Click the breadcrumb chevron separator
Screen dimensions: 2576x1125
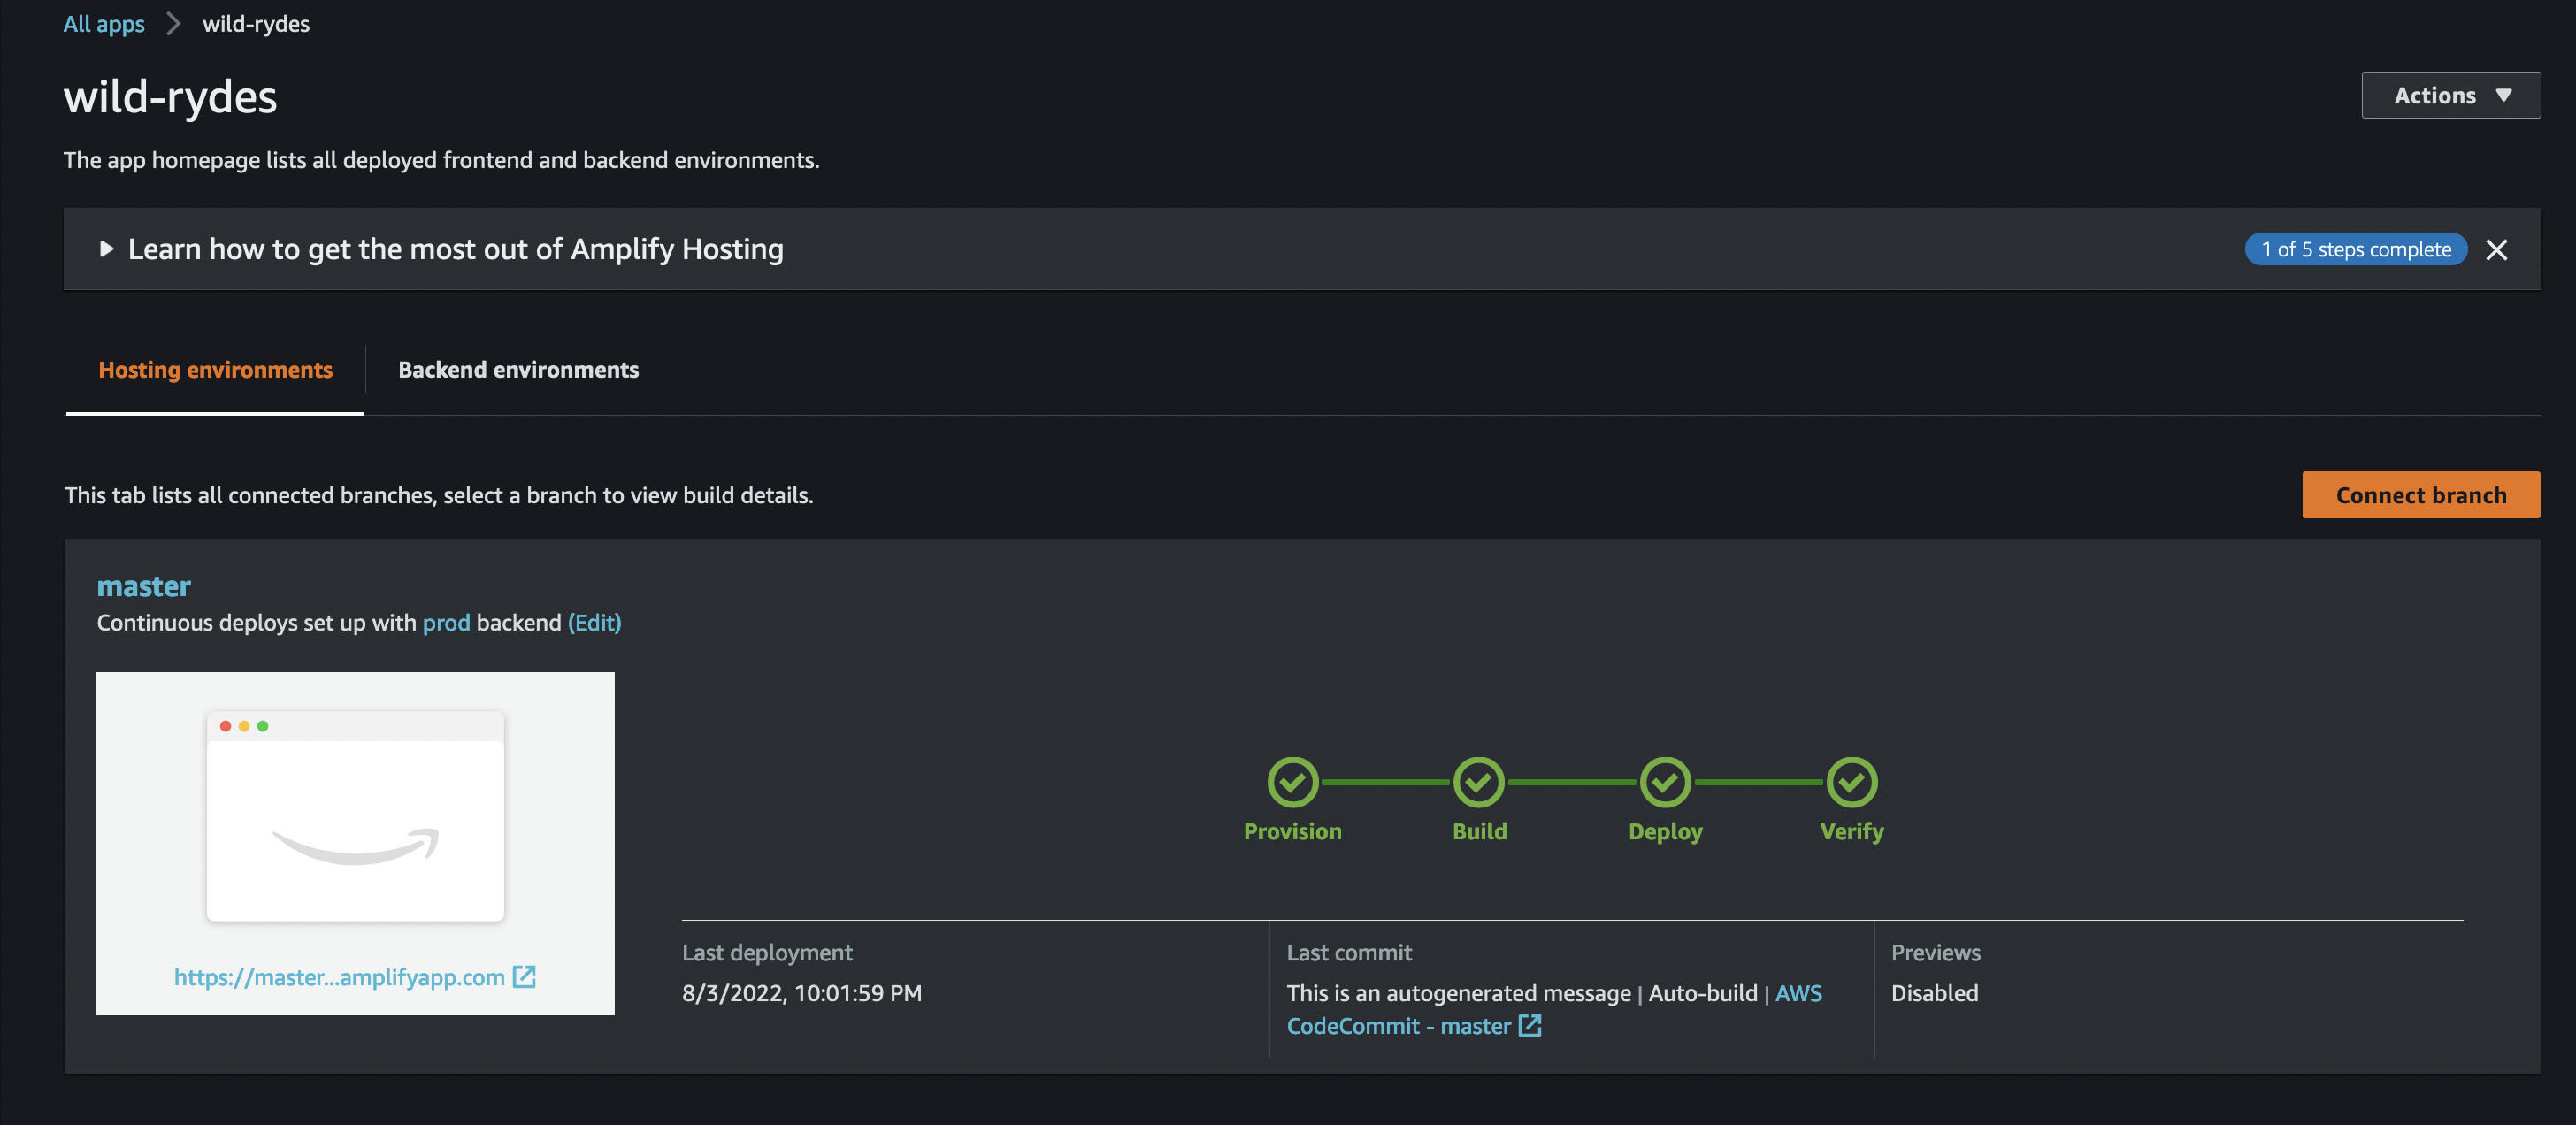pyautogui.click(x=173, y=23)
